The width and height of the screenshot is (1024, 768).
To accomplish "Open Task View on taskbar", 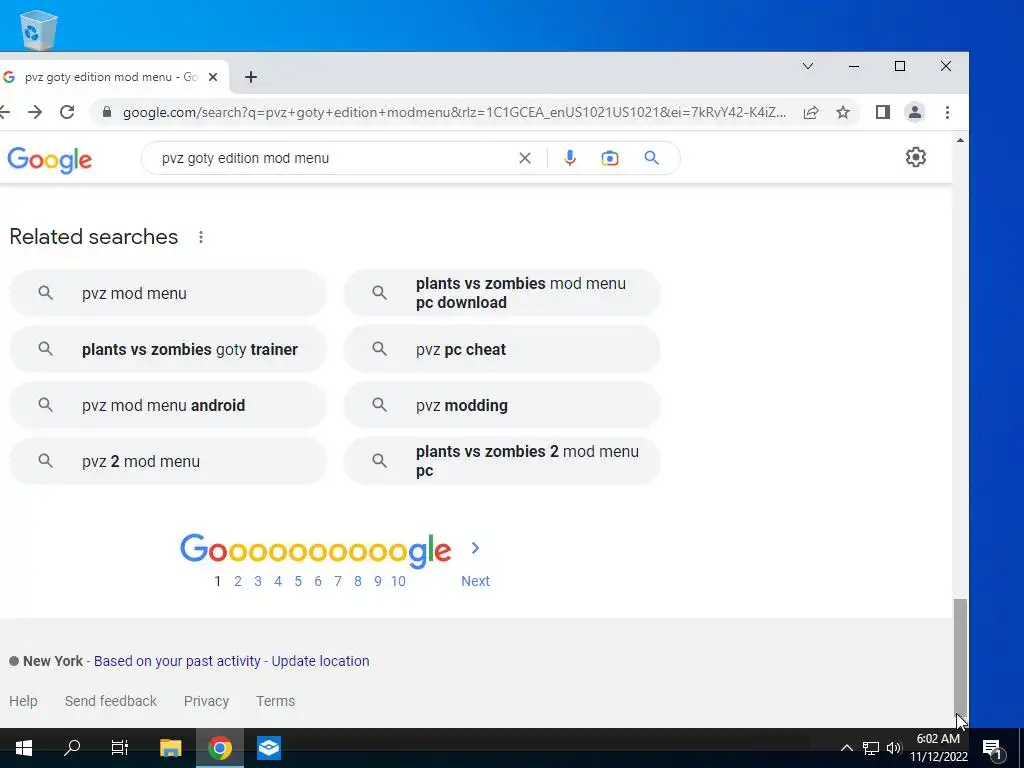I will click(x=120, y=748).
